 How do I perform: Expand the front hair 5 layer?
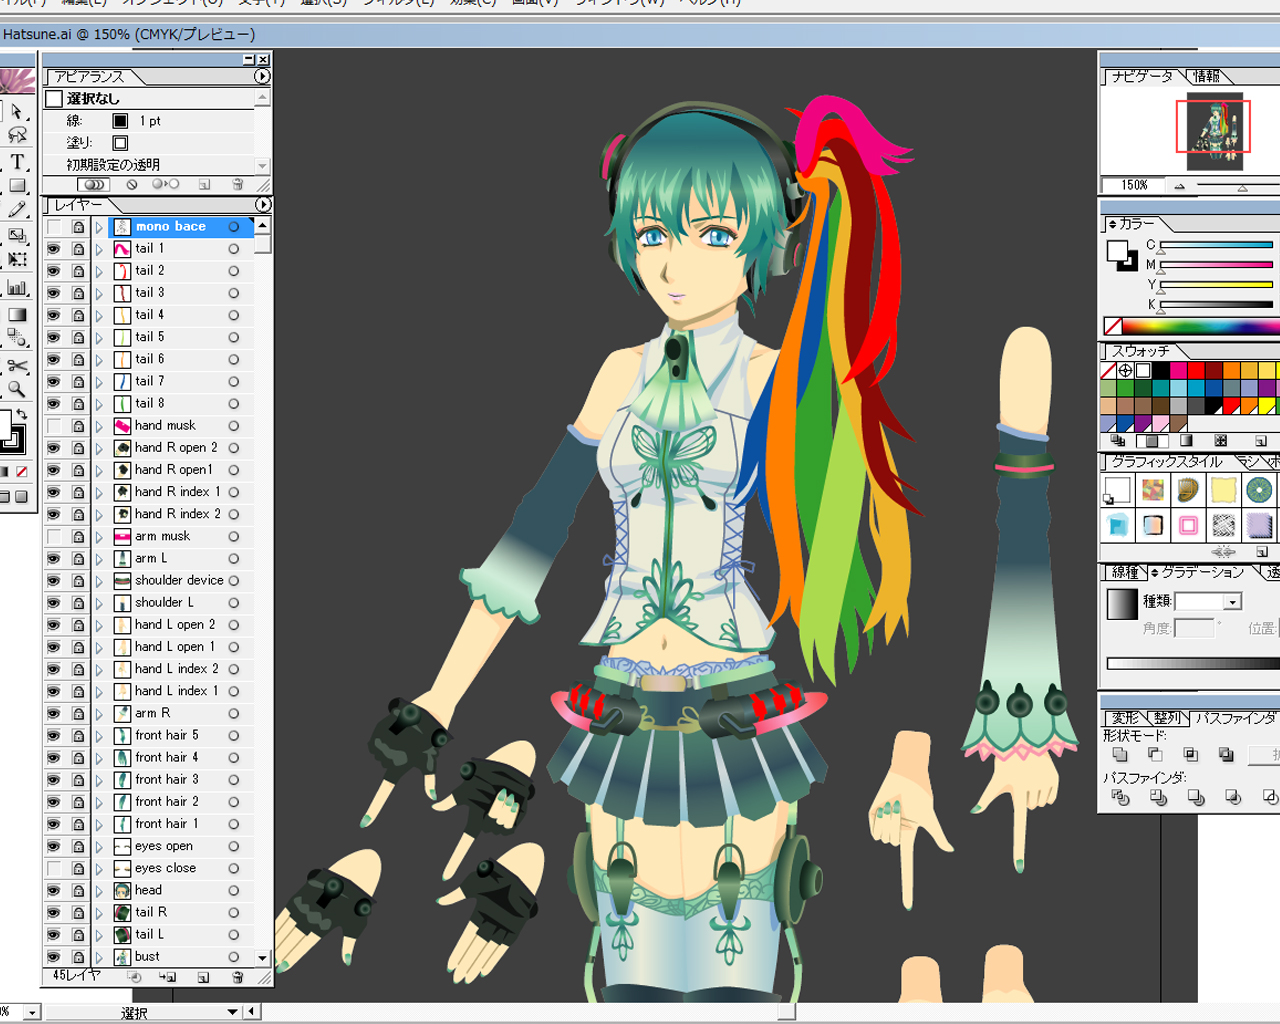pos(100,736)
